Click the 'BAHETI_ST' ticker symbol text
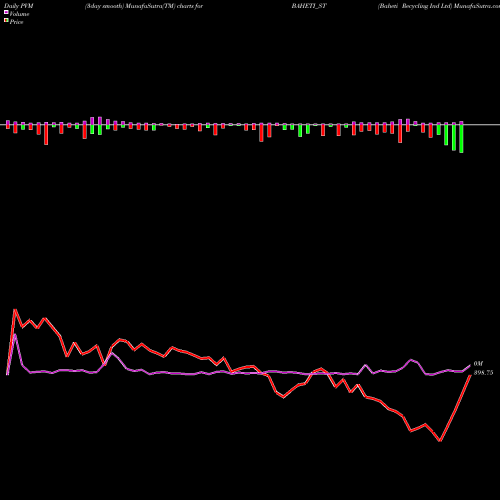Viewport: 500px width, 500px height. 309,6
